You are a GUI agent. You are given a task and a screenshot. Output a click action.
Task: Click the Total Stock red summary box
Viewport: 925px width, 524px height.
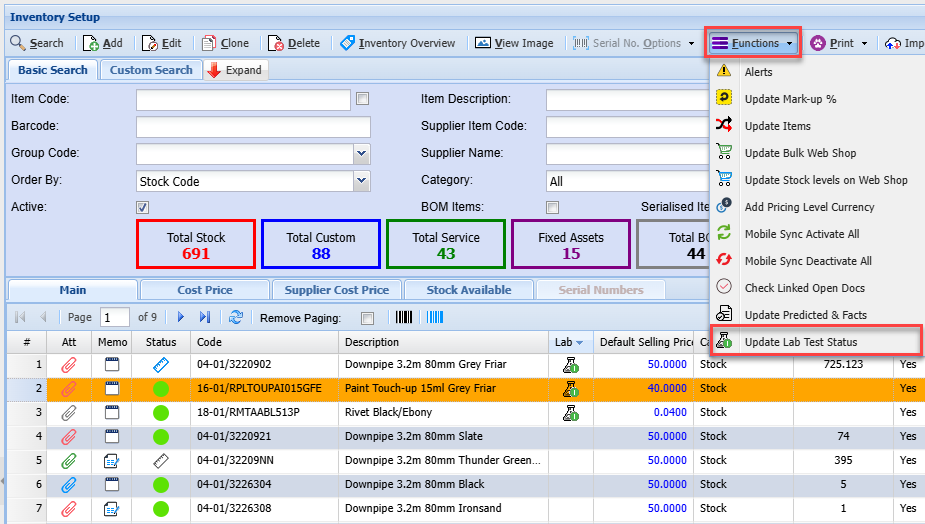(x=196, y=245)
